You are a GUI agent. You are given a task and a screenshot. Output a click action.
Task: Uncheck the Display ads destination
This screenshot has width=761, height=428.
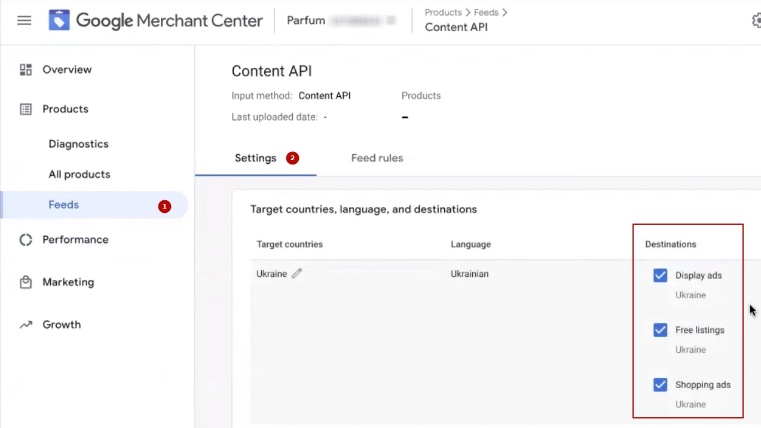pyautogui.click(x=660, y=276)
